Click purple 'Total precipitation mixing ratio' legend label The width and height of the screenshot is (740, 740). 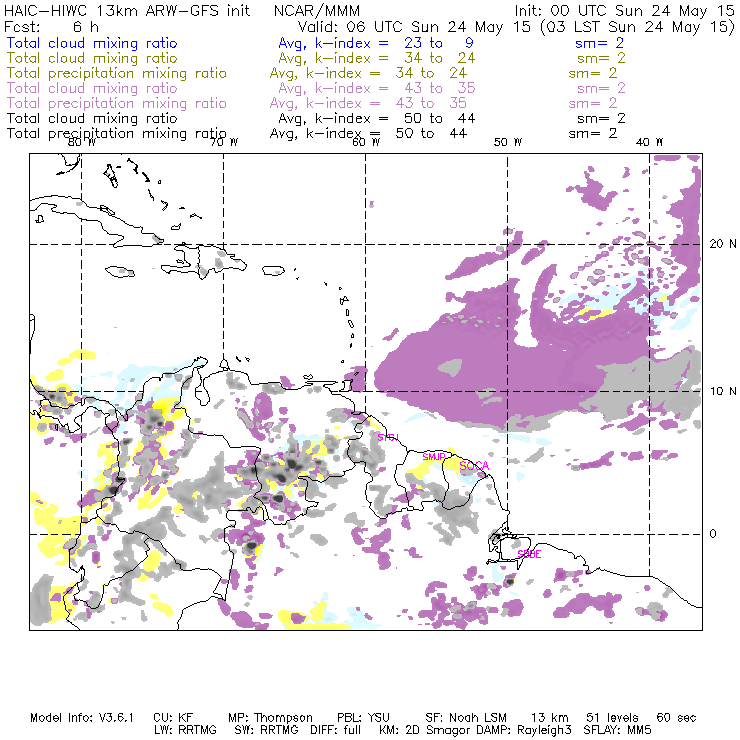tap(117, 103)
